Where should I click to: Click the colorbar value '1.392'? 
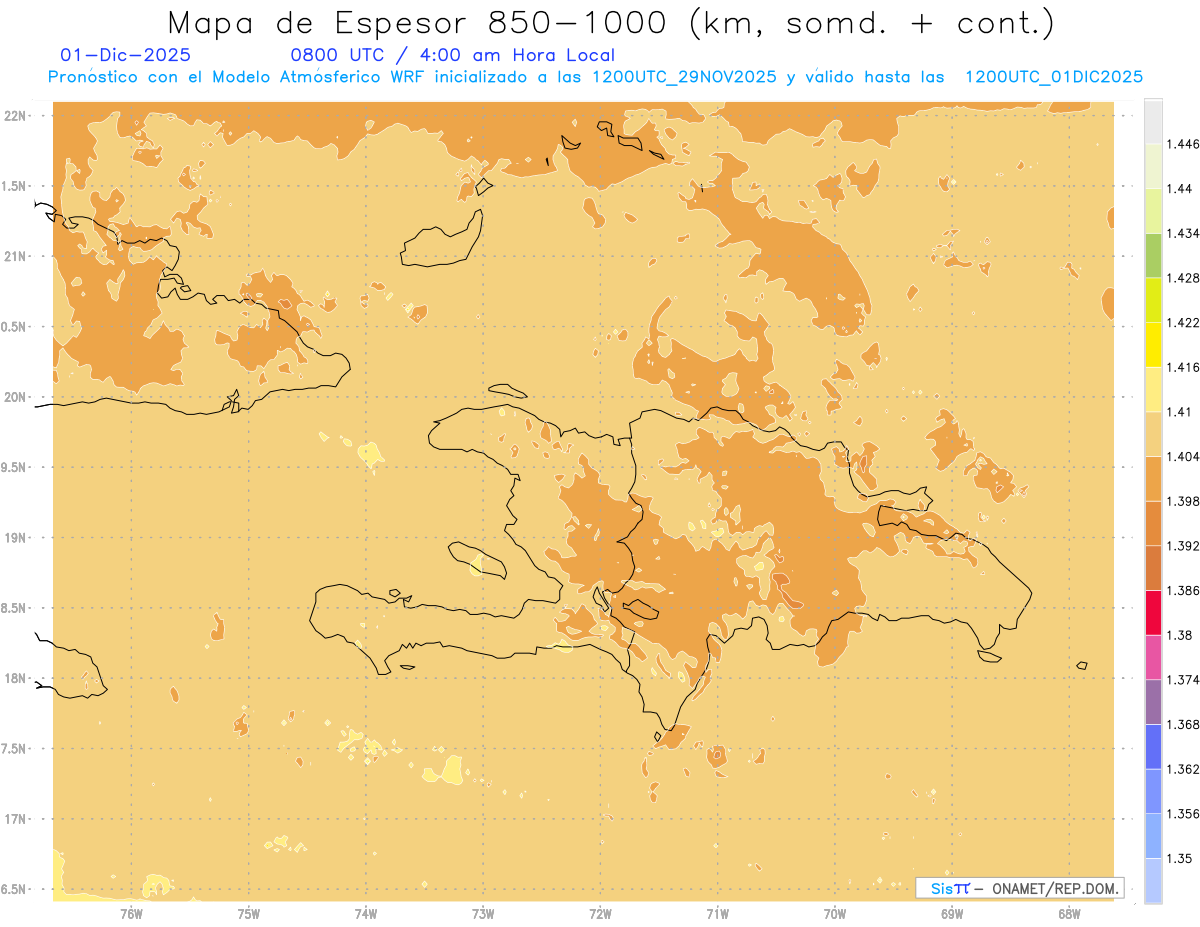pyautogui.click(x=1184, y=546)
